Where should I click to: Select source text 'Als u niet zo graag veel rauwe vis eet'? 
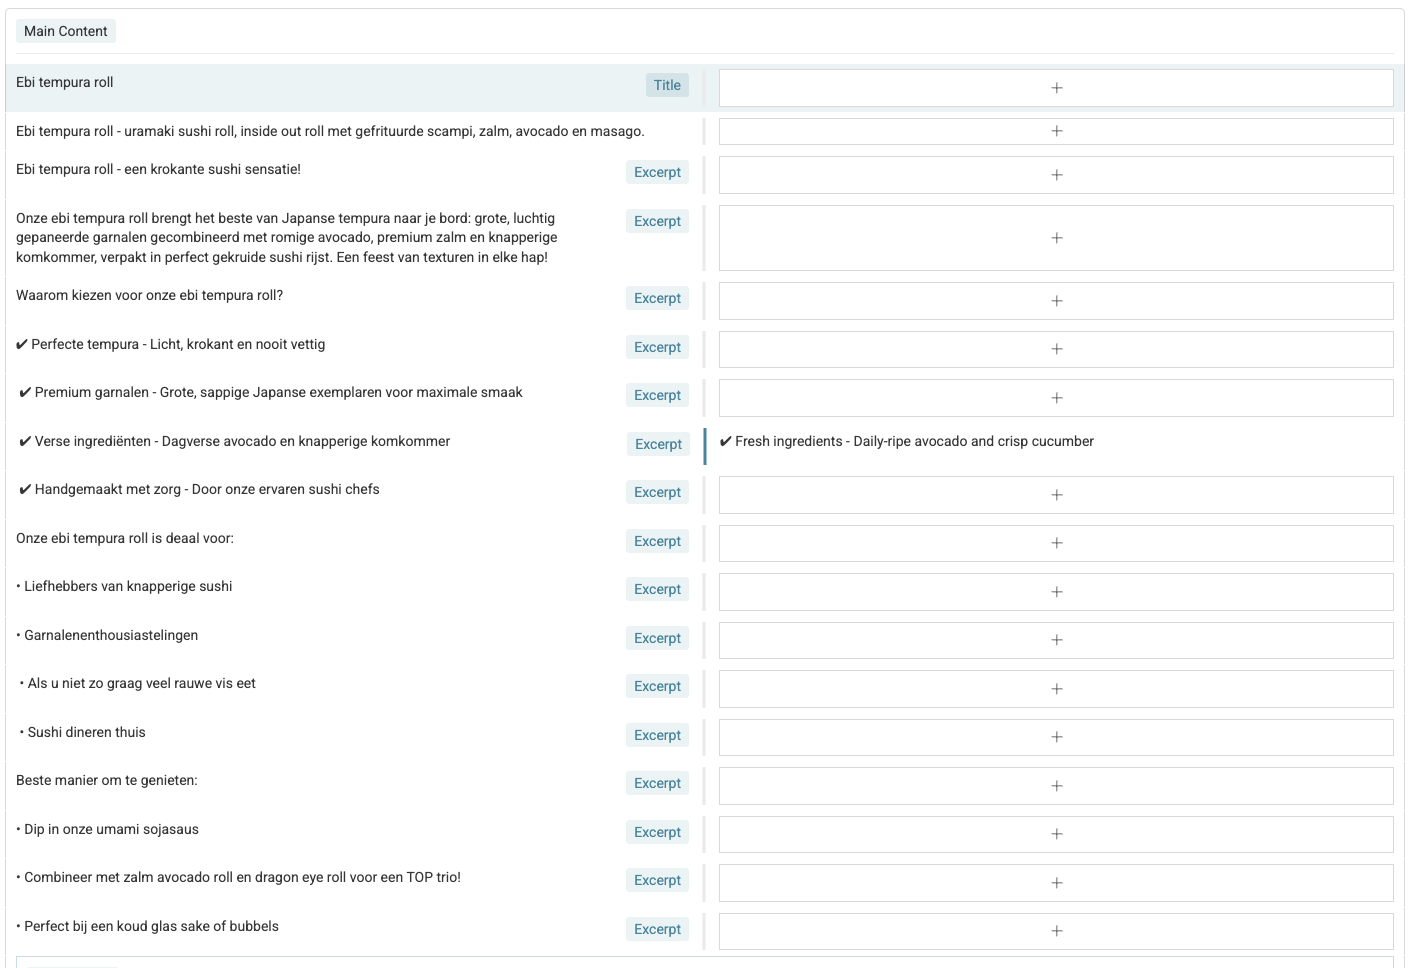click(138, 683)
